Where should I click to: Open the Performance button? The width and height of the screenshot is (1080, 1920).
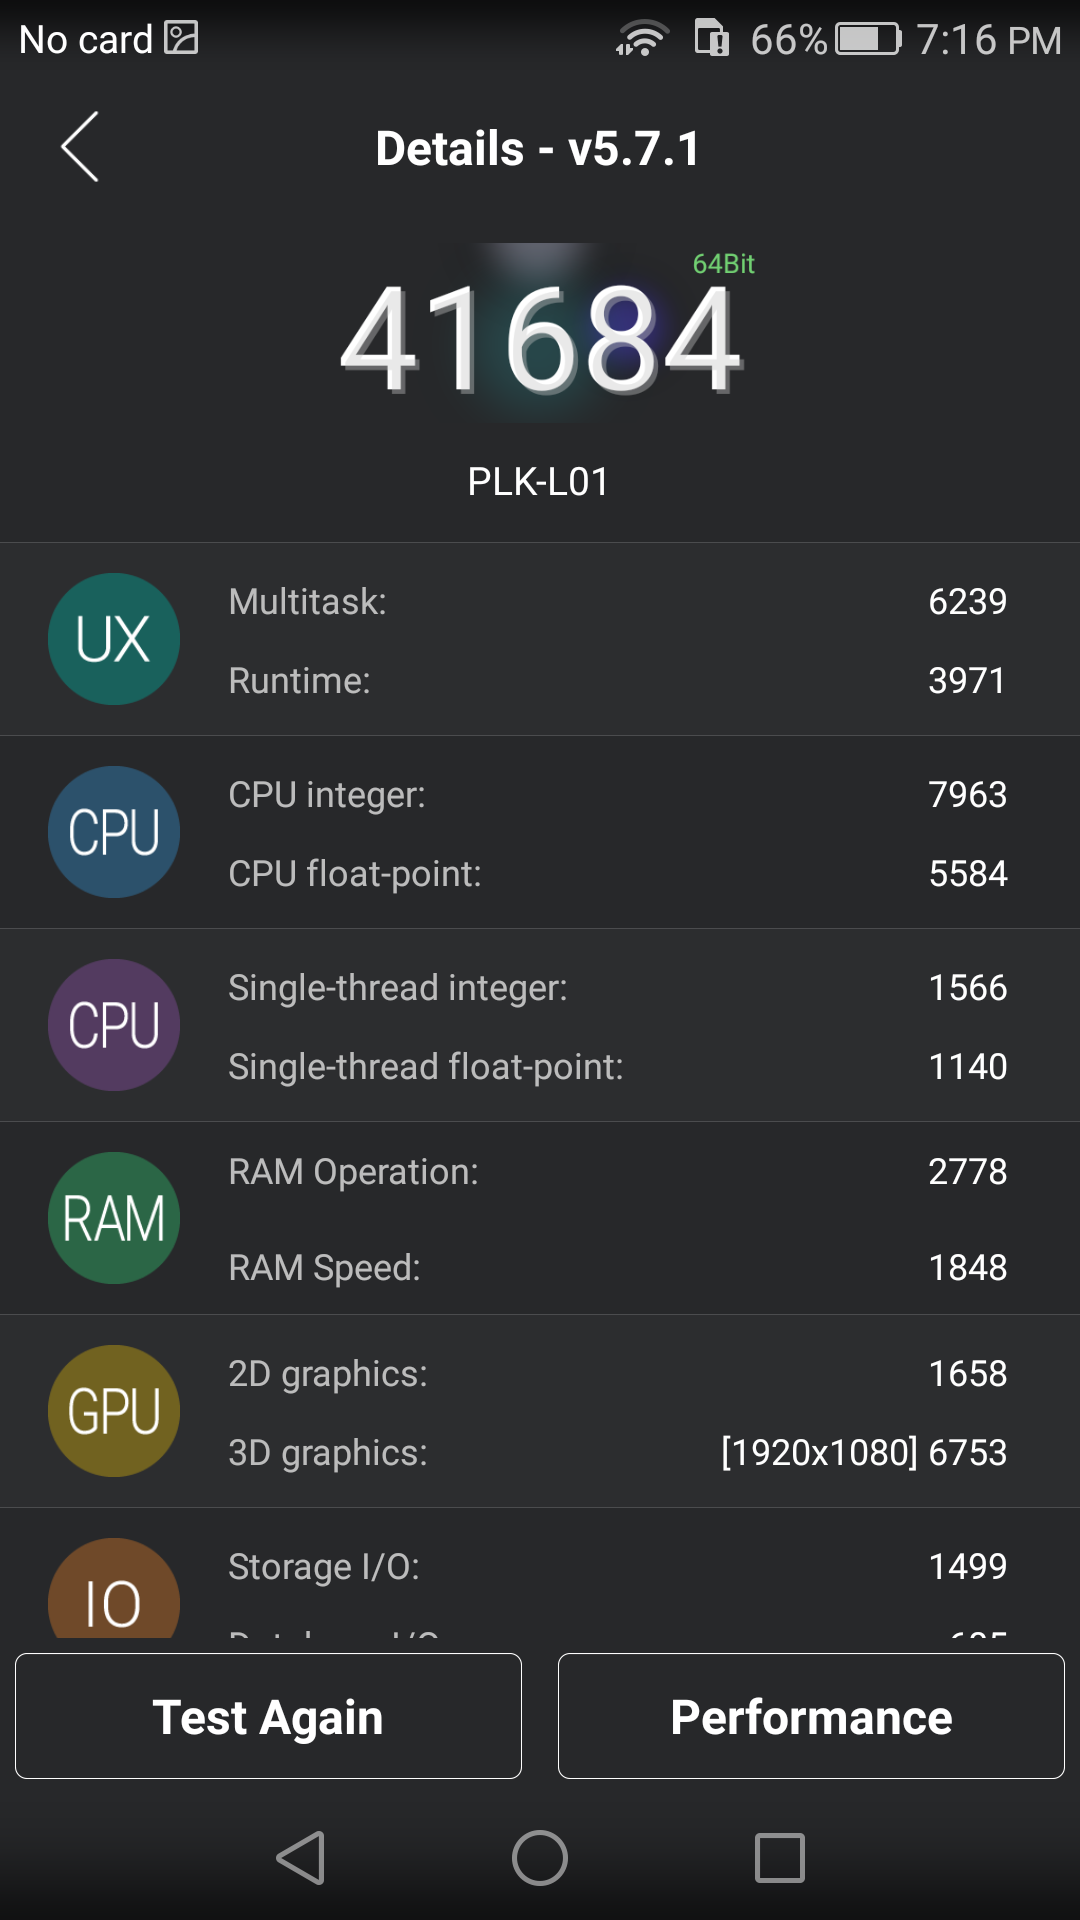[x=811, y=1716]
